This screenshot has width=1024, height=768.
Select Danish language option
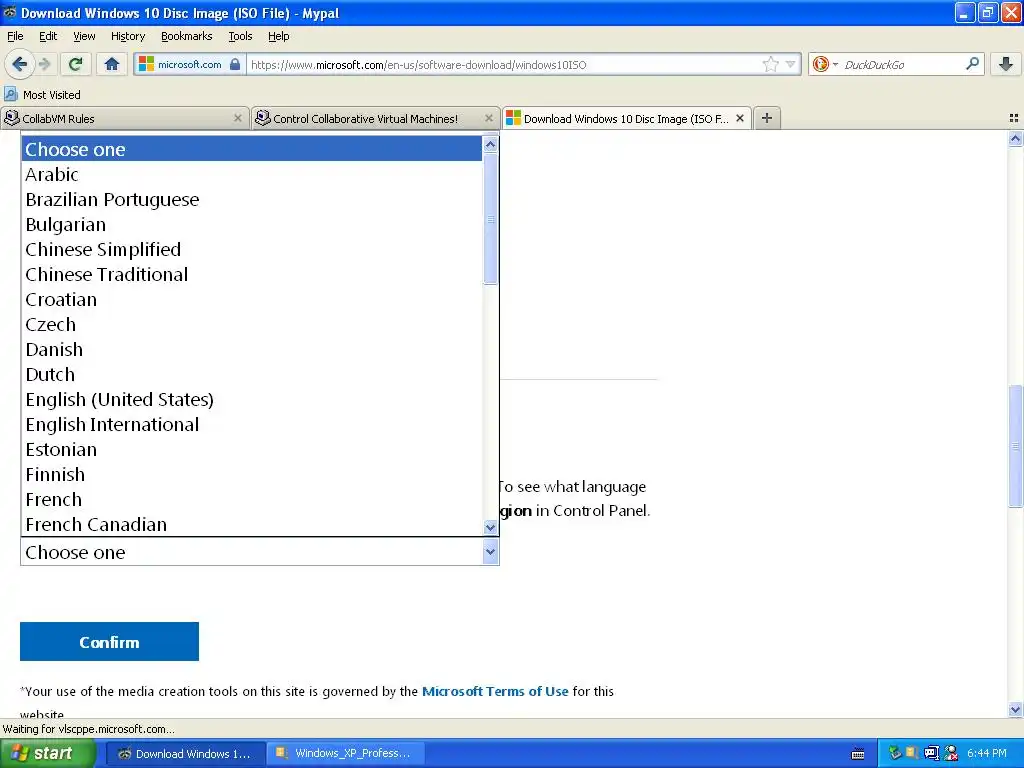point(252,349)
